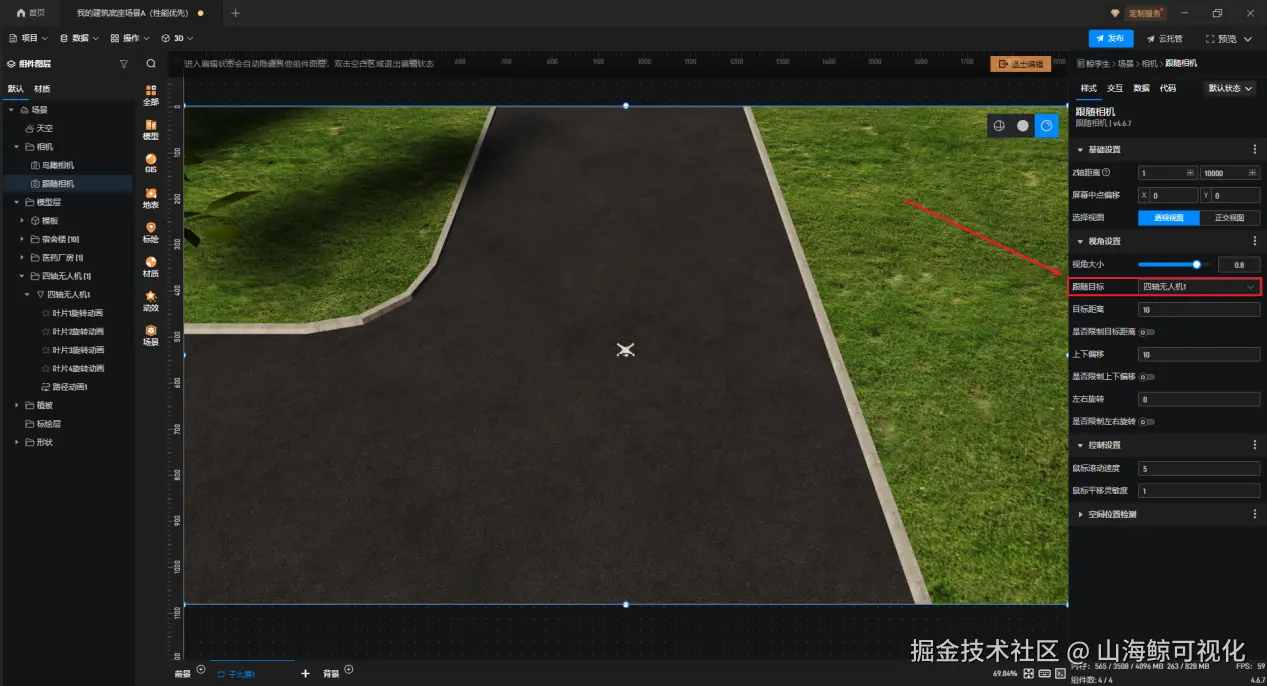Open 控制设置 section more options menu

[1255, 445]
